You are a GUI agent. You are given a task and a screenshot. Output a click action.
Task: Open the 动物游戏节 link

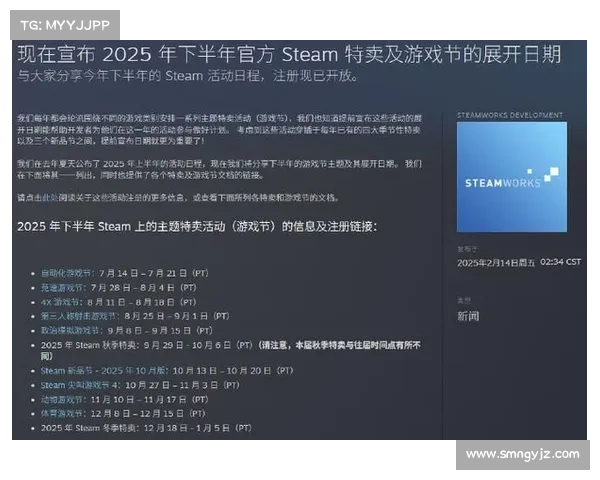(62, 400)
